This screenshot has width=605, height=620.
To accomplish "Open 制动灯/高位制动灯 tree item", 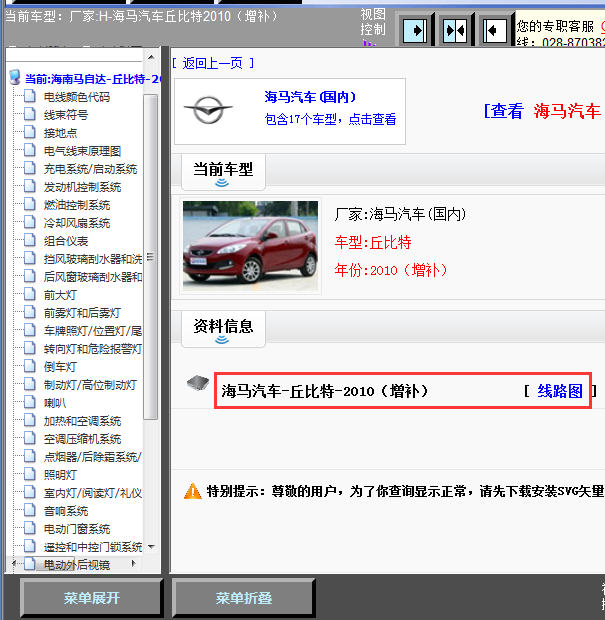I will (91, 385).
